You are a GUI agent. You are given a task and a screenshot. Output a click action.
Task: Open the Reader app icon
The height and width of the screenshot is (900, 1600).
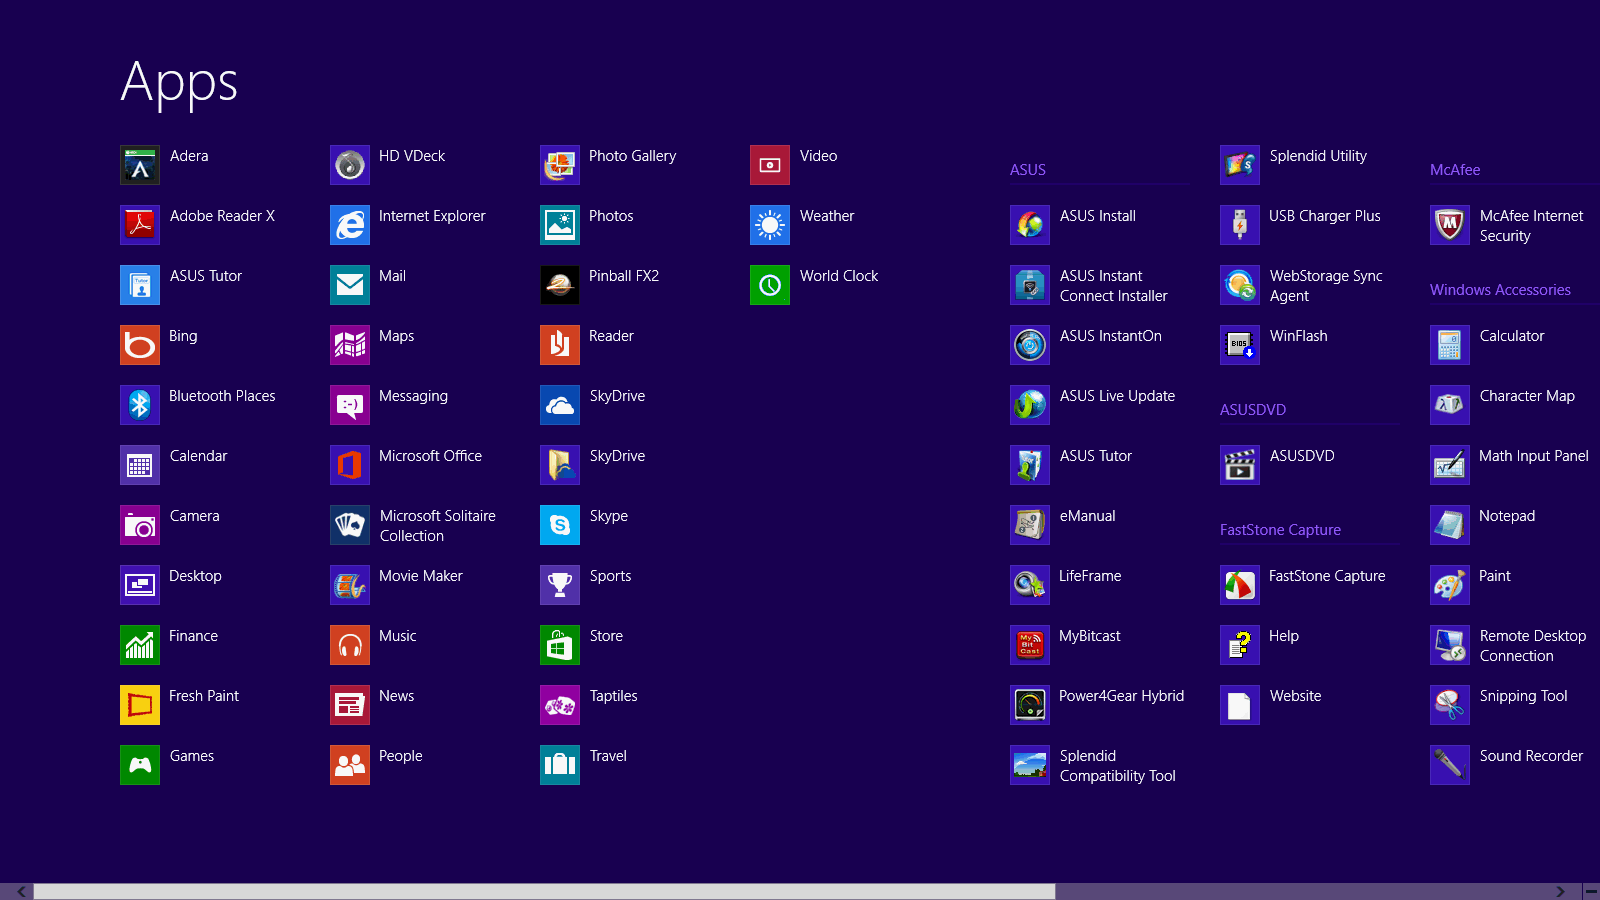[560, 345]
